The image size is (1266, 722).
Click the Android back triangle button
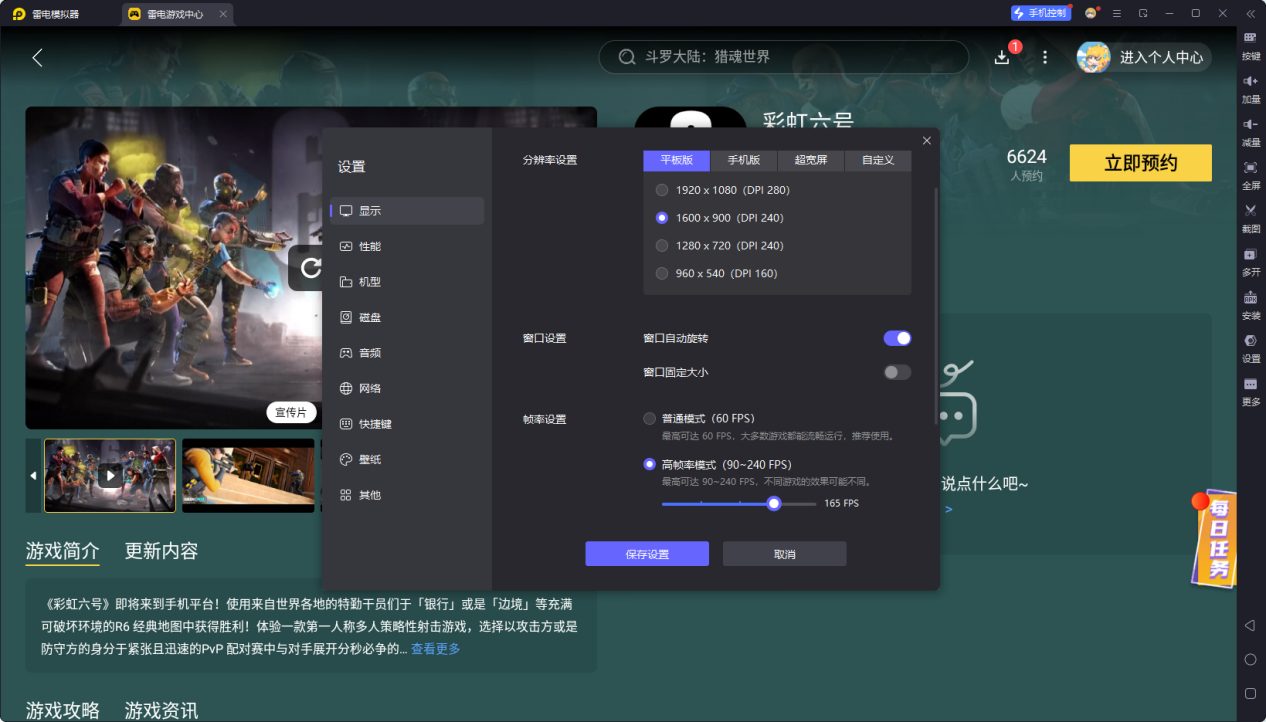tap(1250, 625)
